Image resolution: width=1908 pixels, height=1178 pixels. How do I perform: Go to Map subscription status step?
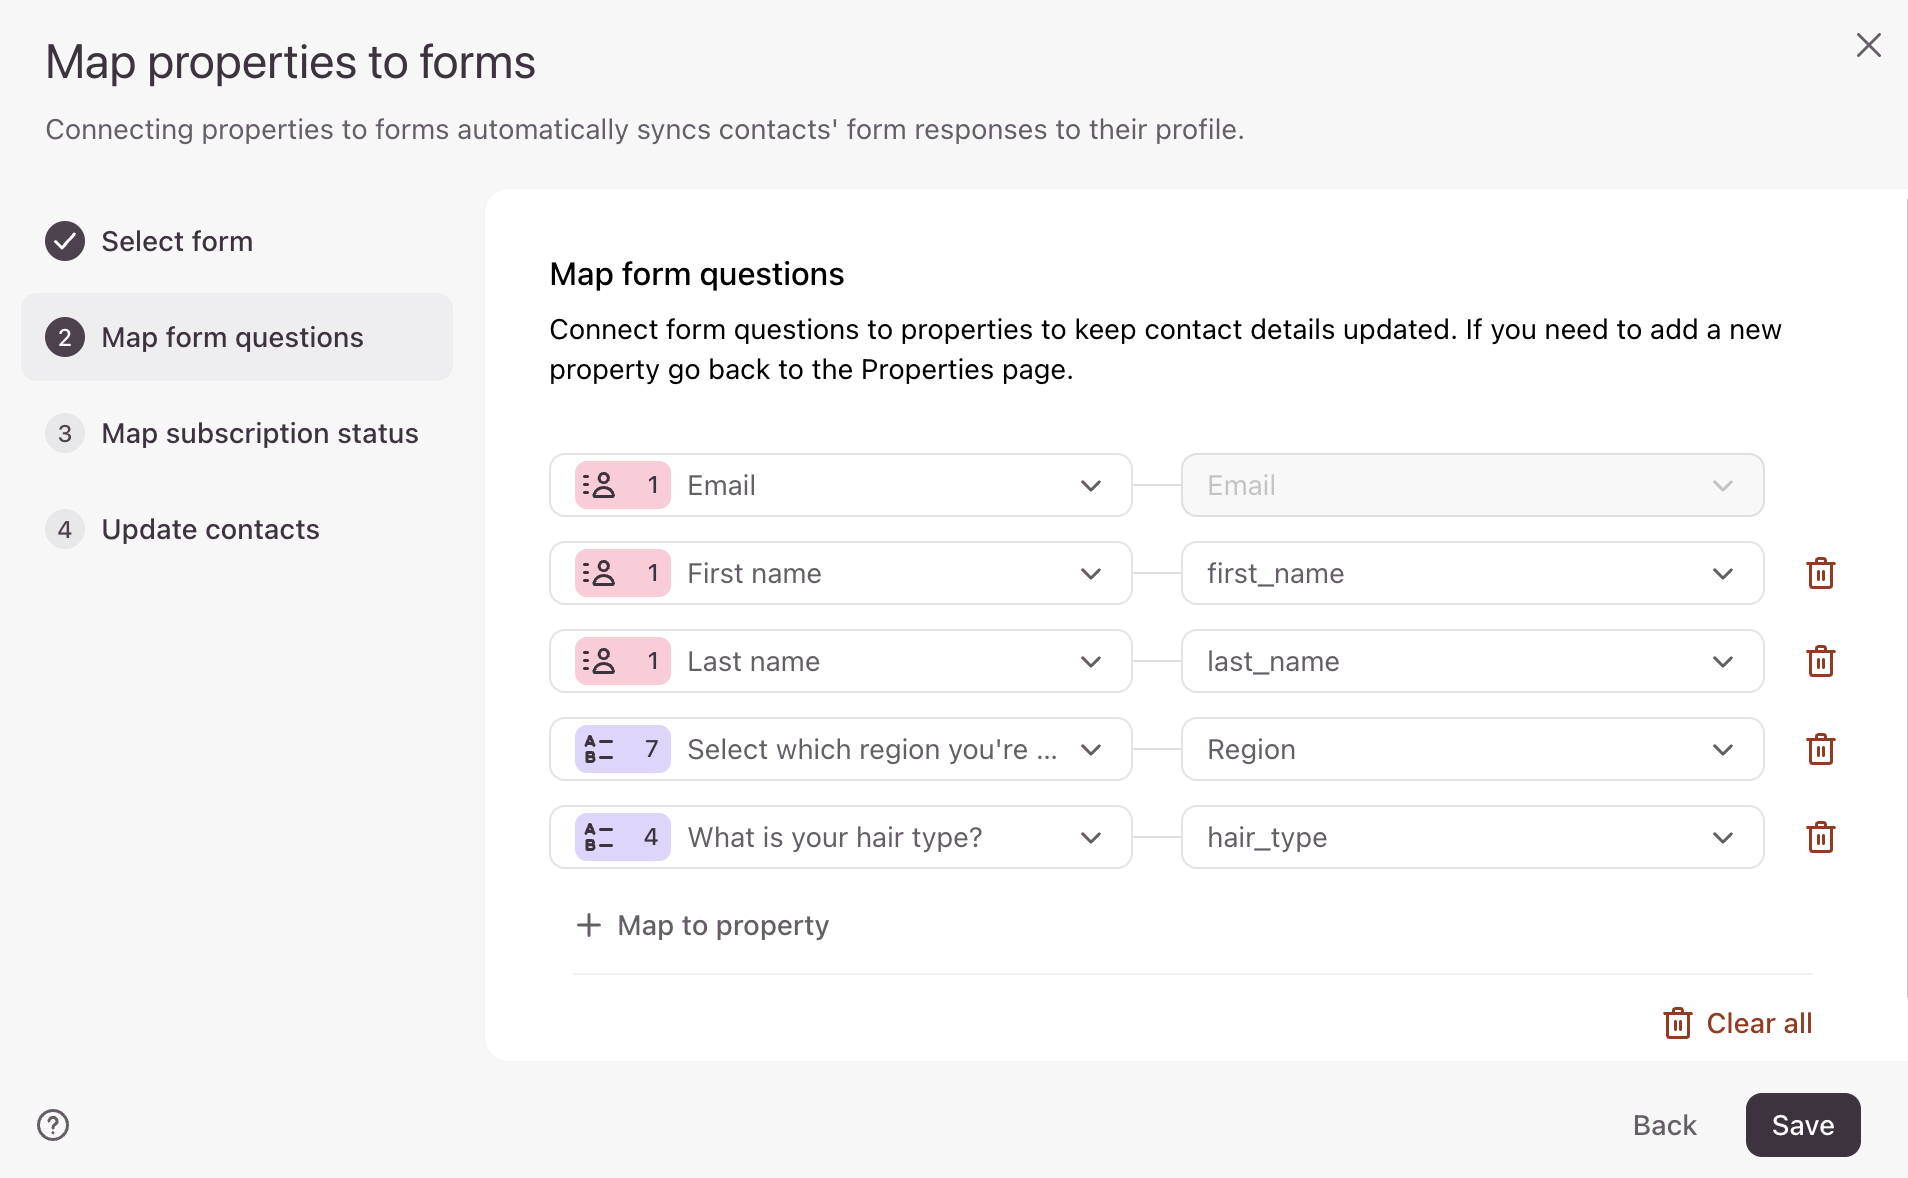point(237,433)
